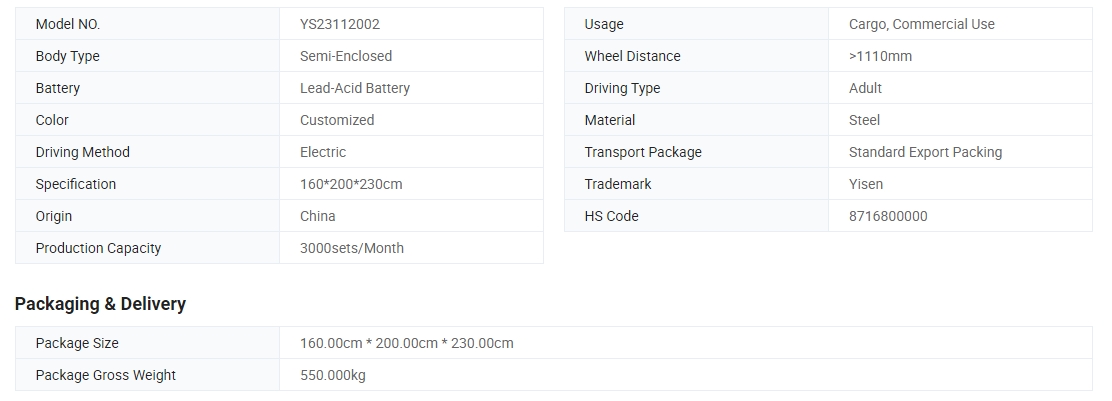
Task: Click the Standard Export Packing value
Action: [925, 152]
